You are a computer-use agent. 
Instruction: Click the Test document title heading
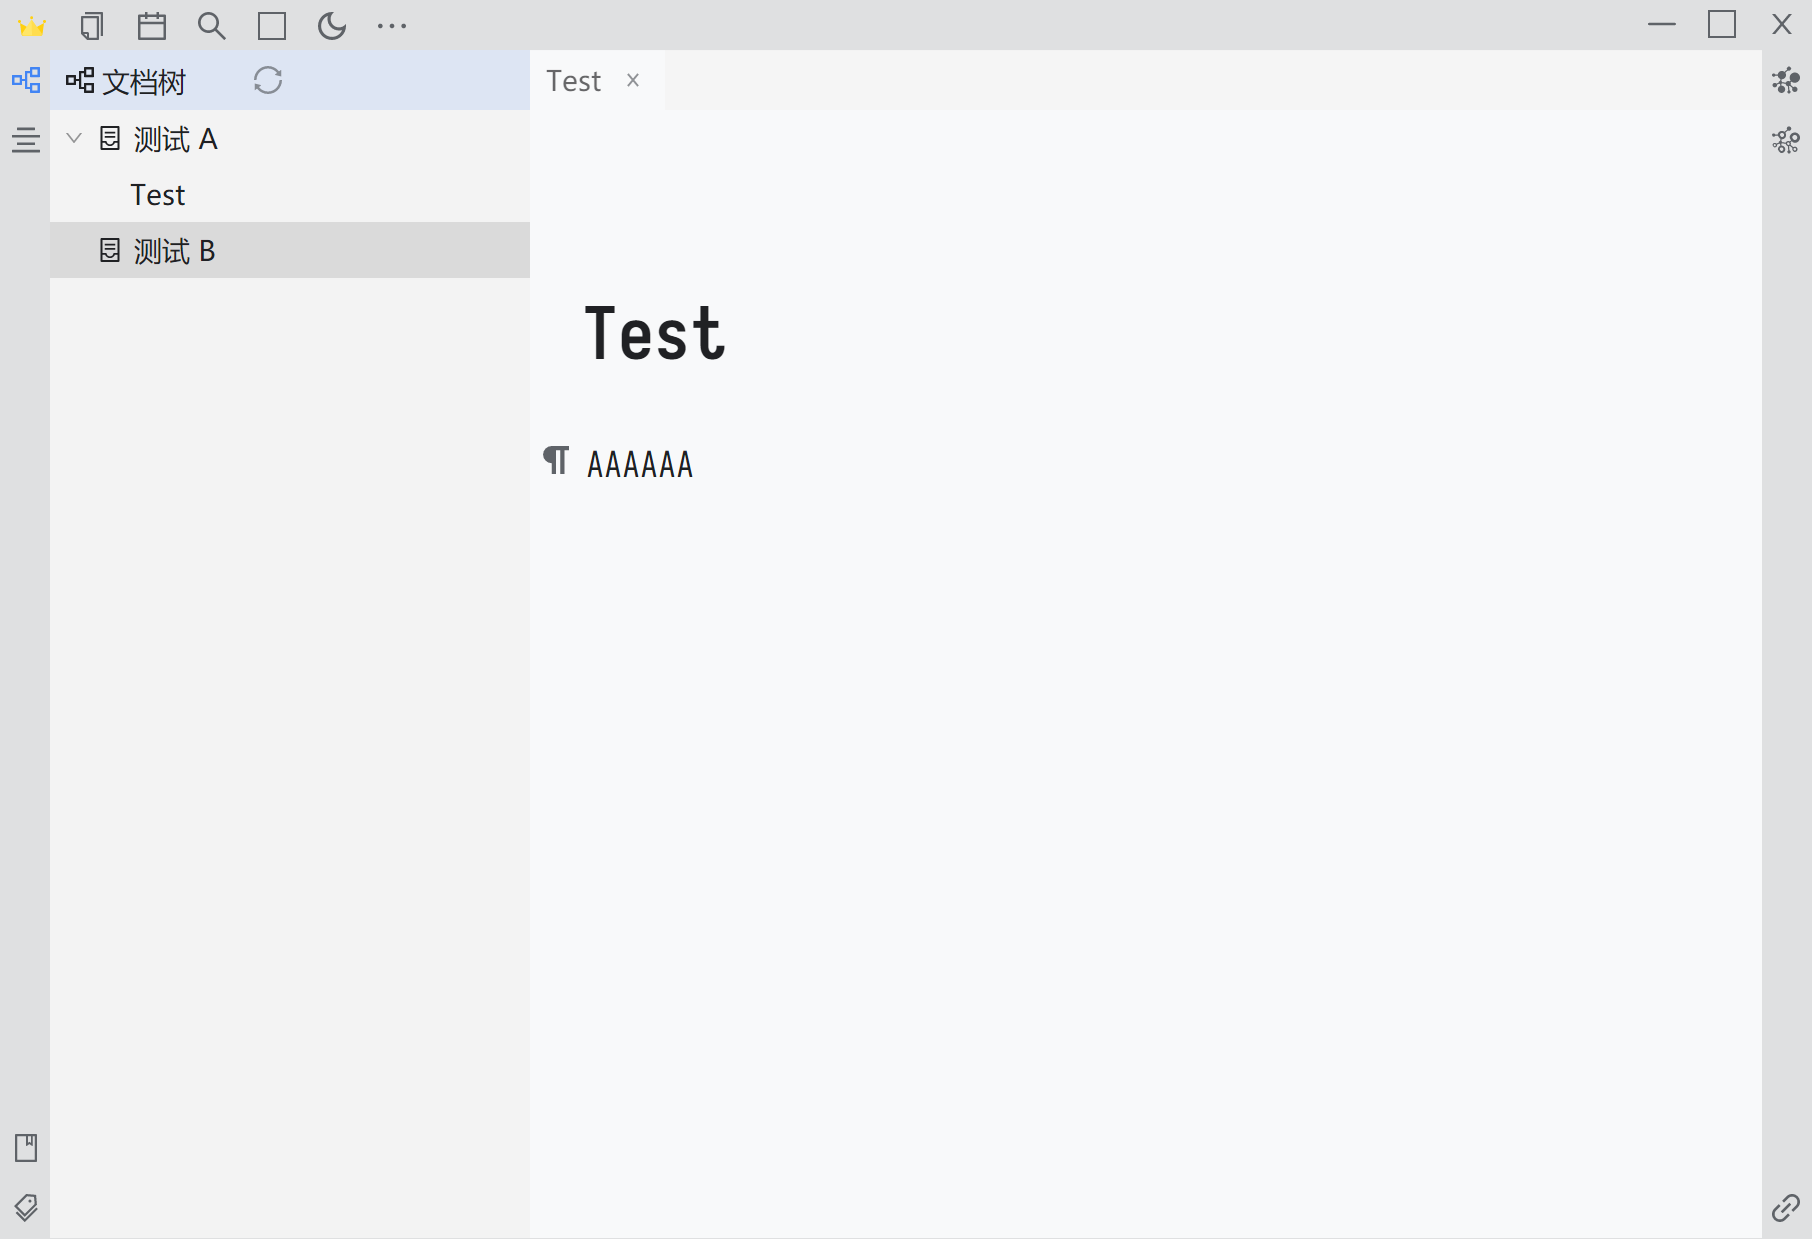(x=654, y=334)
